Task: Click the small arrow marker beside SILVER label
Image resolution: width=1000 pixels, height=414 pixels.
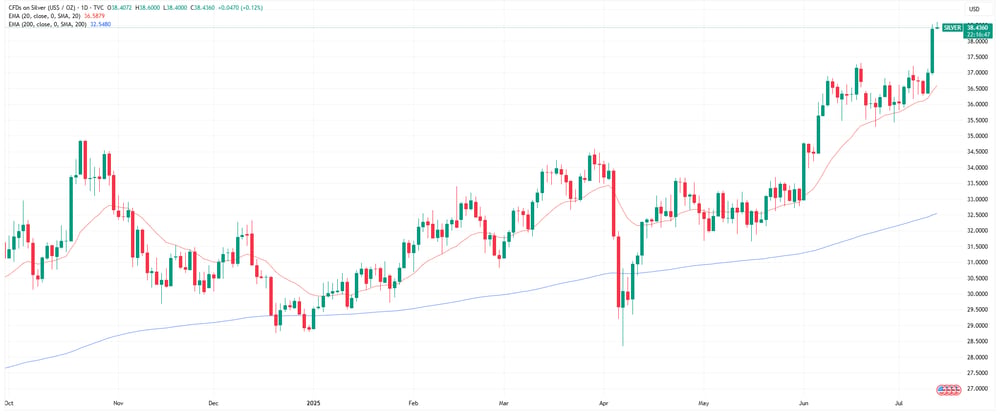Action: [937, 25]
